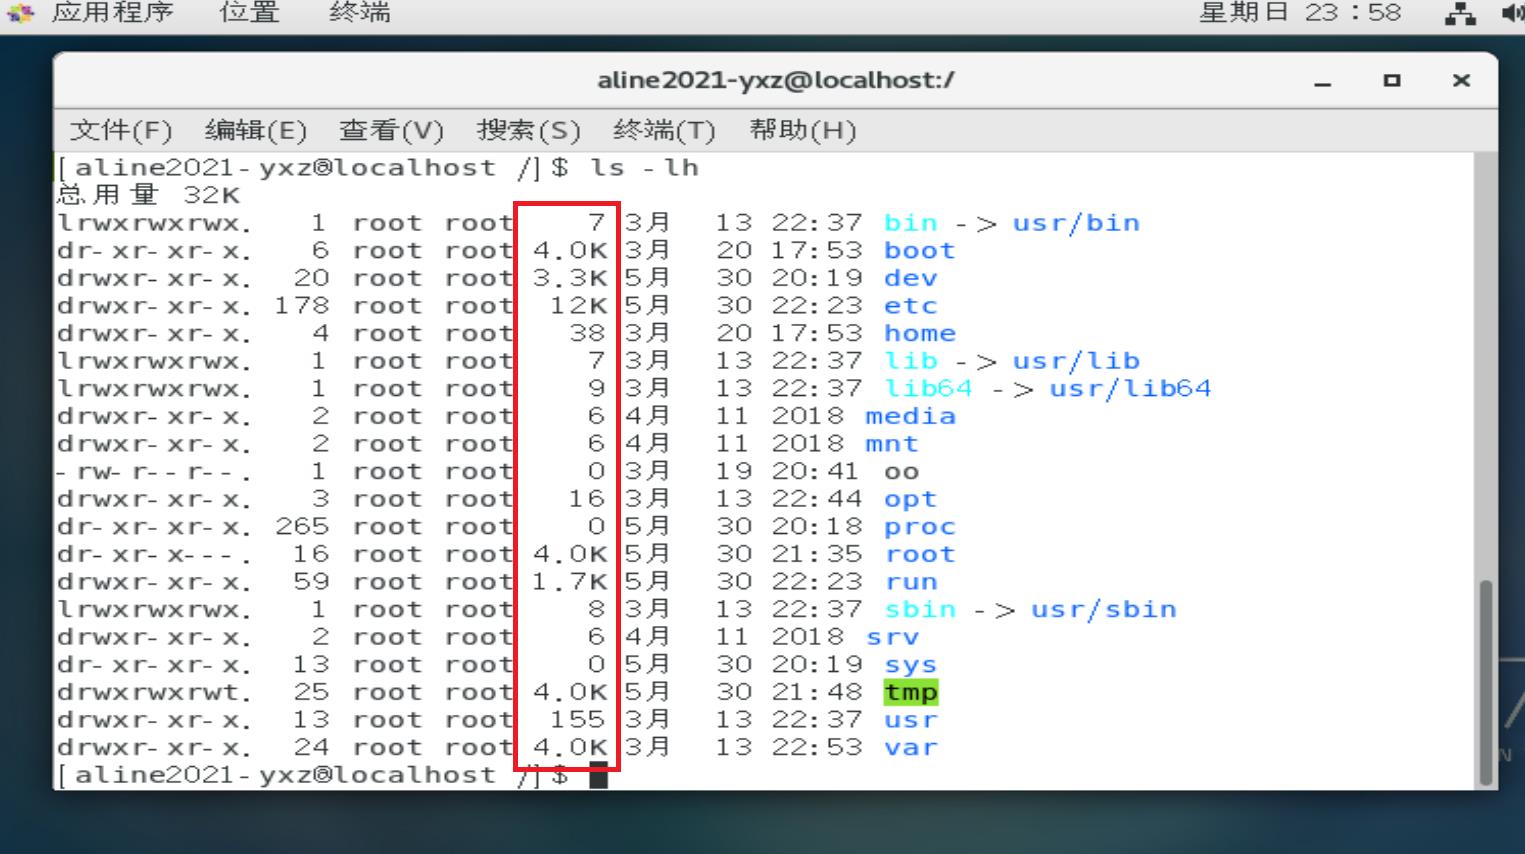Click the size value '3.3K' for dev
Image resolution: width=1525 pixels, height=854 pixels.
pos(569,278)
